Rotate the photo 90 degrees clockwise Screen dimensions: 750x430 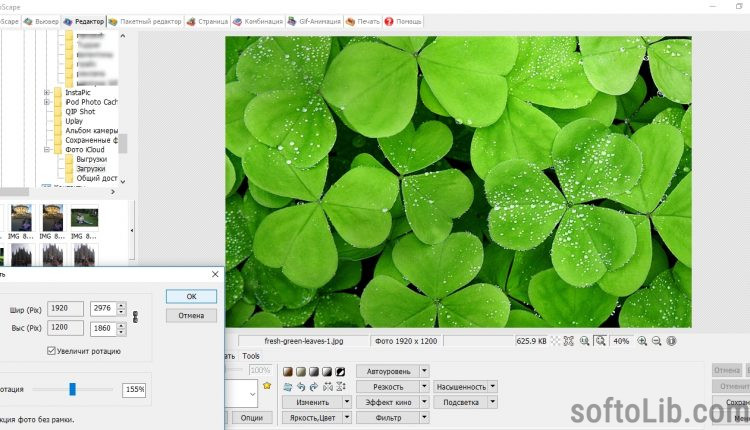[x=314, y=386]
